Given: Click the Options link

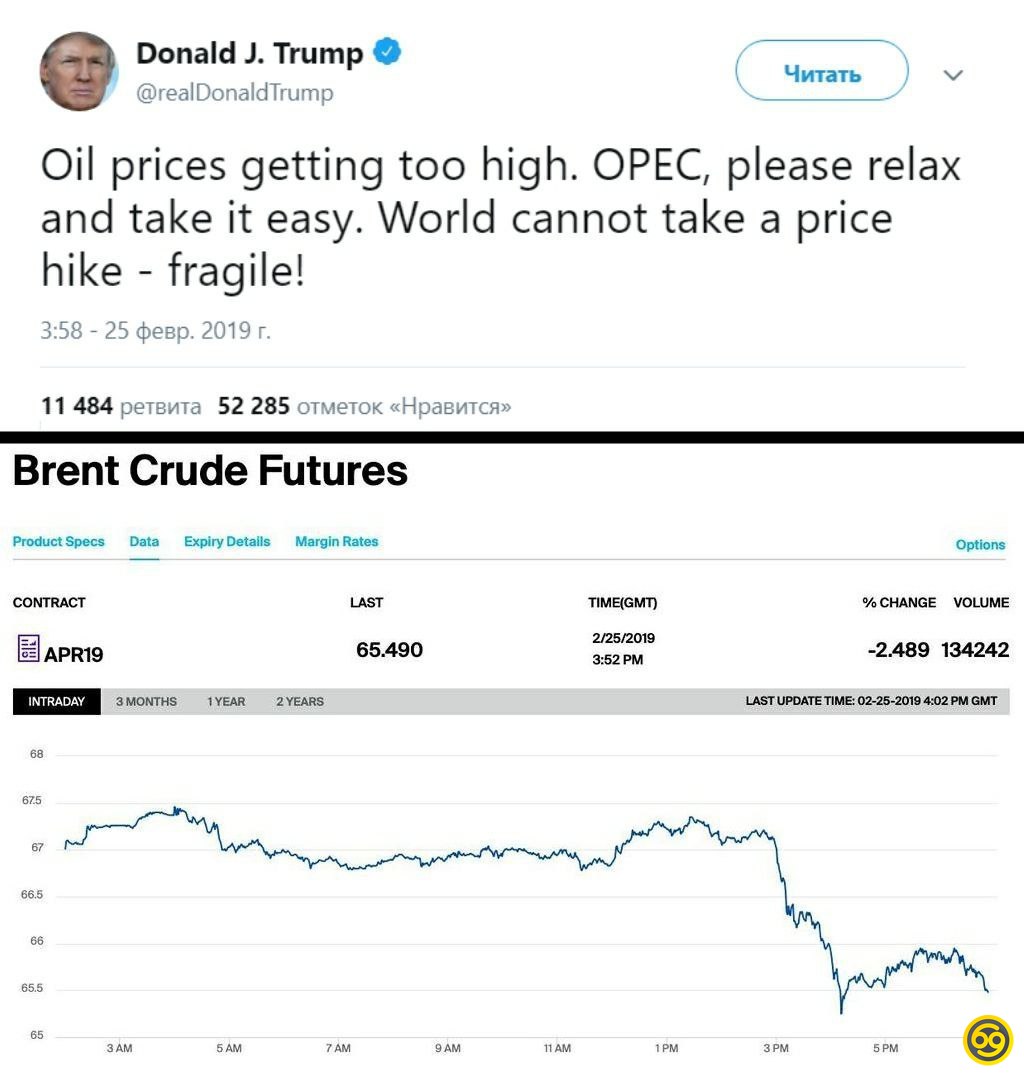Looking at the screenshot, I should [980, 544].
